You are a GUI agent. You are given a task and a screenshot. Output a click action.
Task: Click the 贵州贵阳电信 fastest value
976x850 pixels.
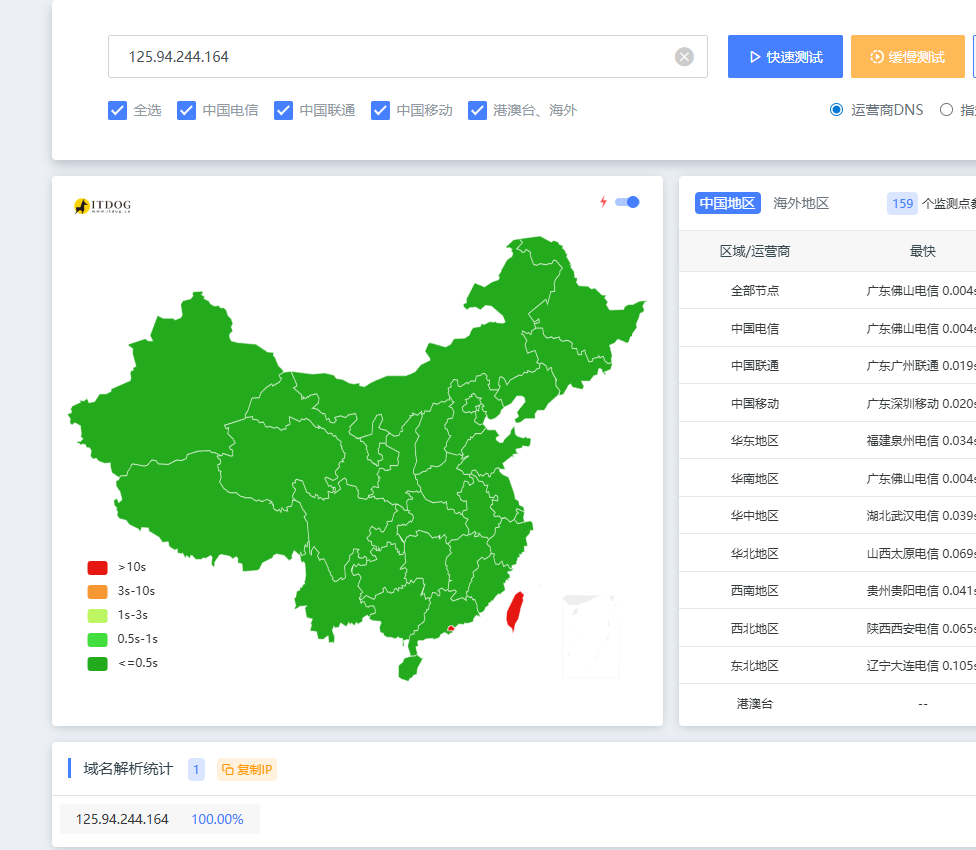tap(921, 591)
